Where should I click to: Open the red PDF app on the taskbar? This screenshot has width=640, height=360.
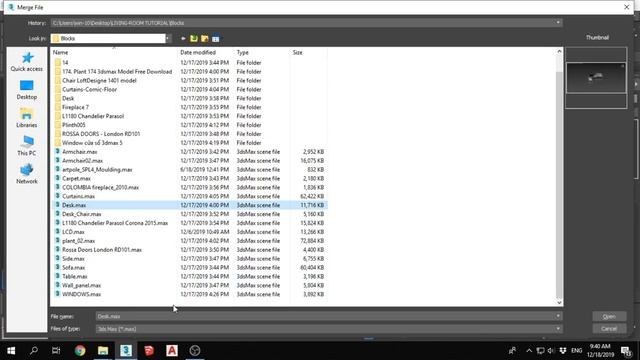(149, 351)
